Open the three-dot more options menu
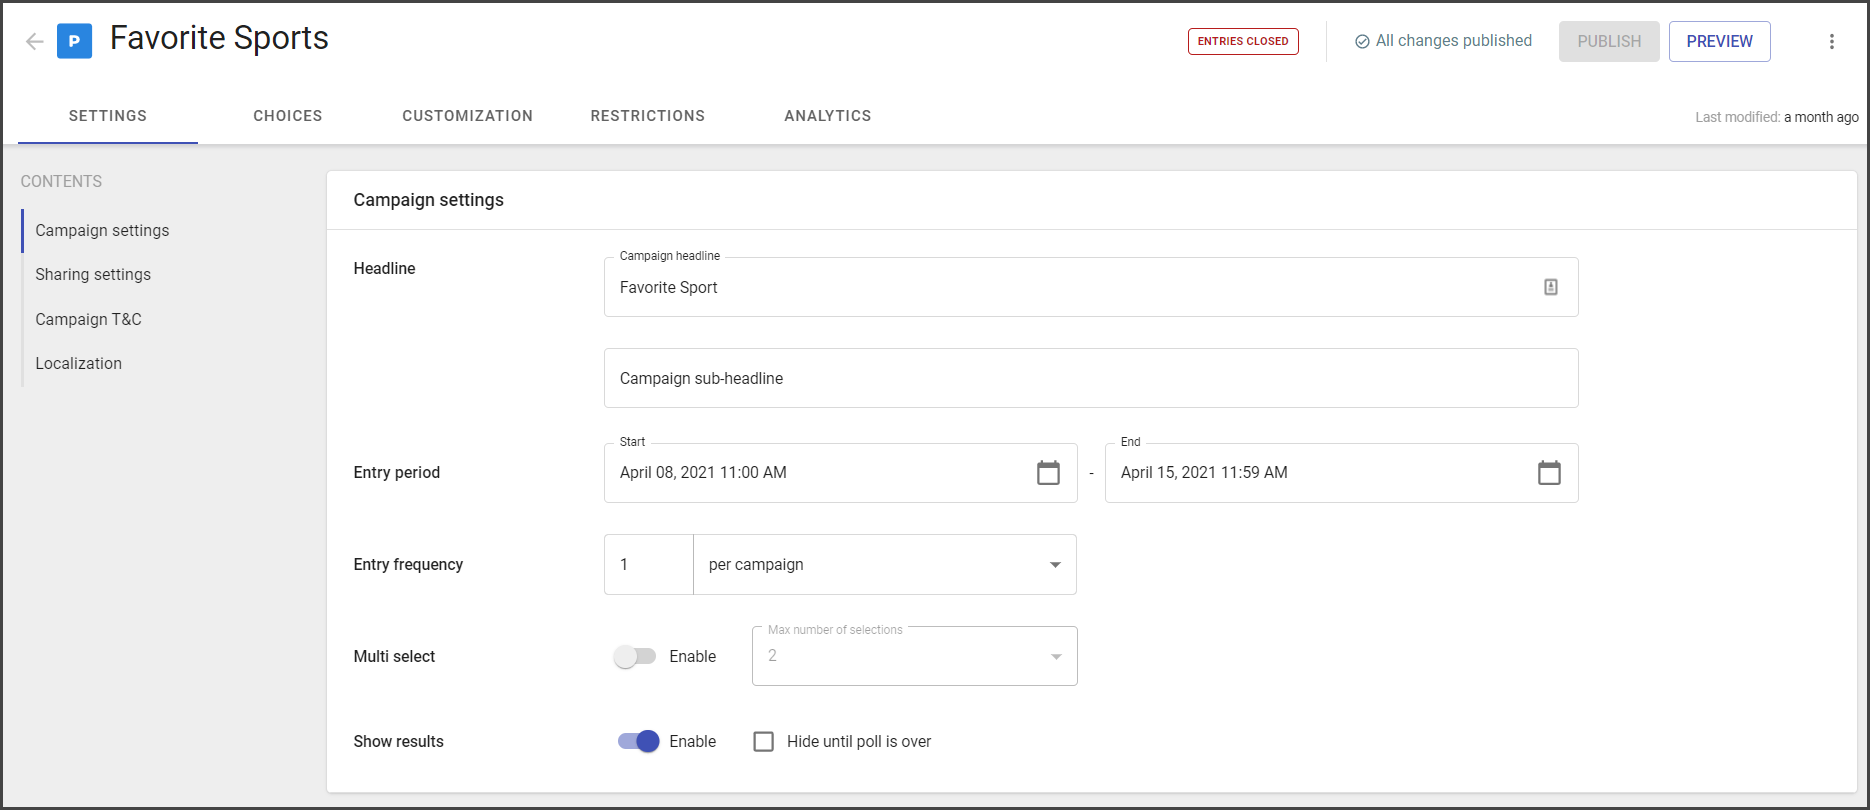Viewport: 1870px width, 810px height. (x=1832, y=41)
